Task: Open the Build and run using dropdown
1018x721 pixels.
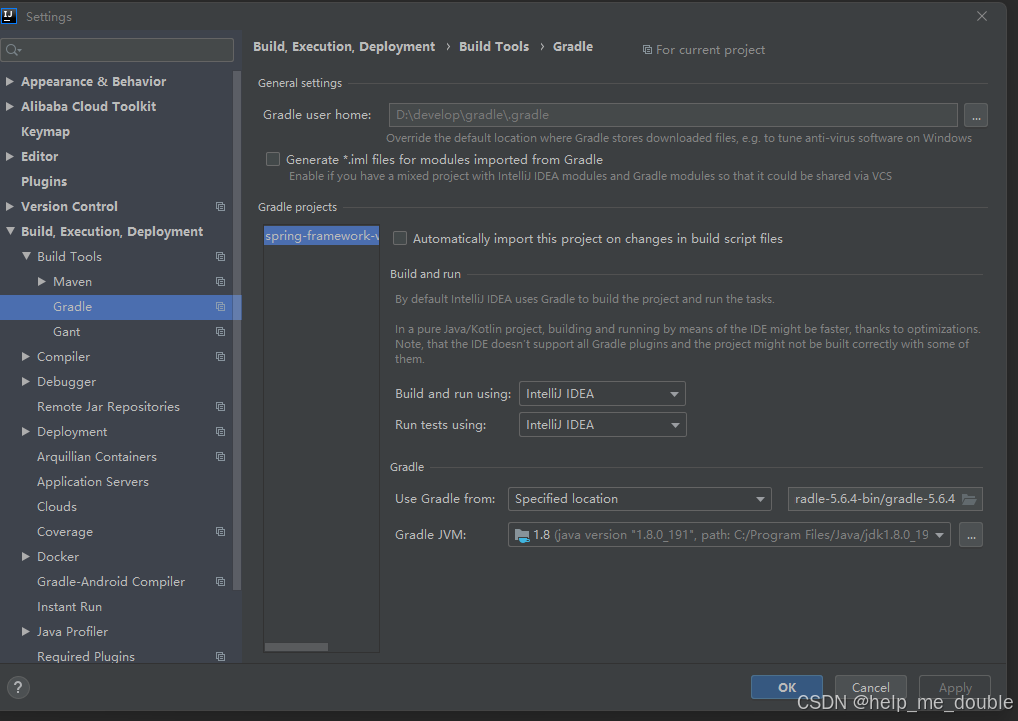Action: 602,394
